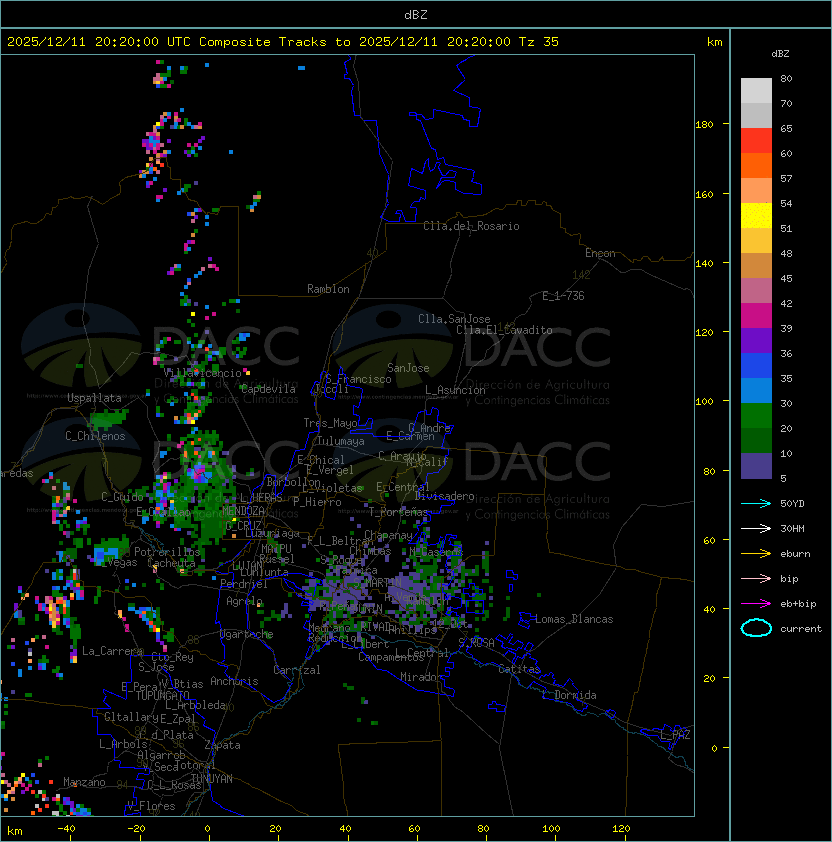Click the Anchoris map label
832x842 pixels.
(234, 681)
